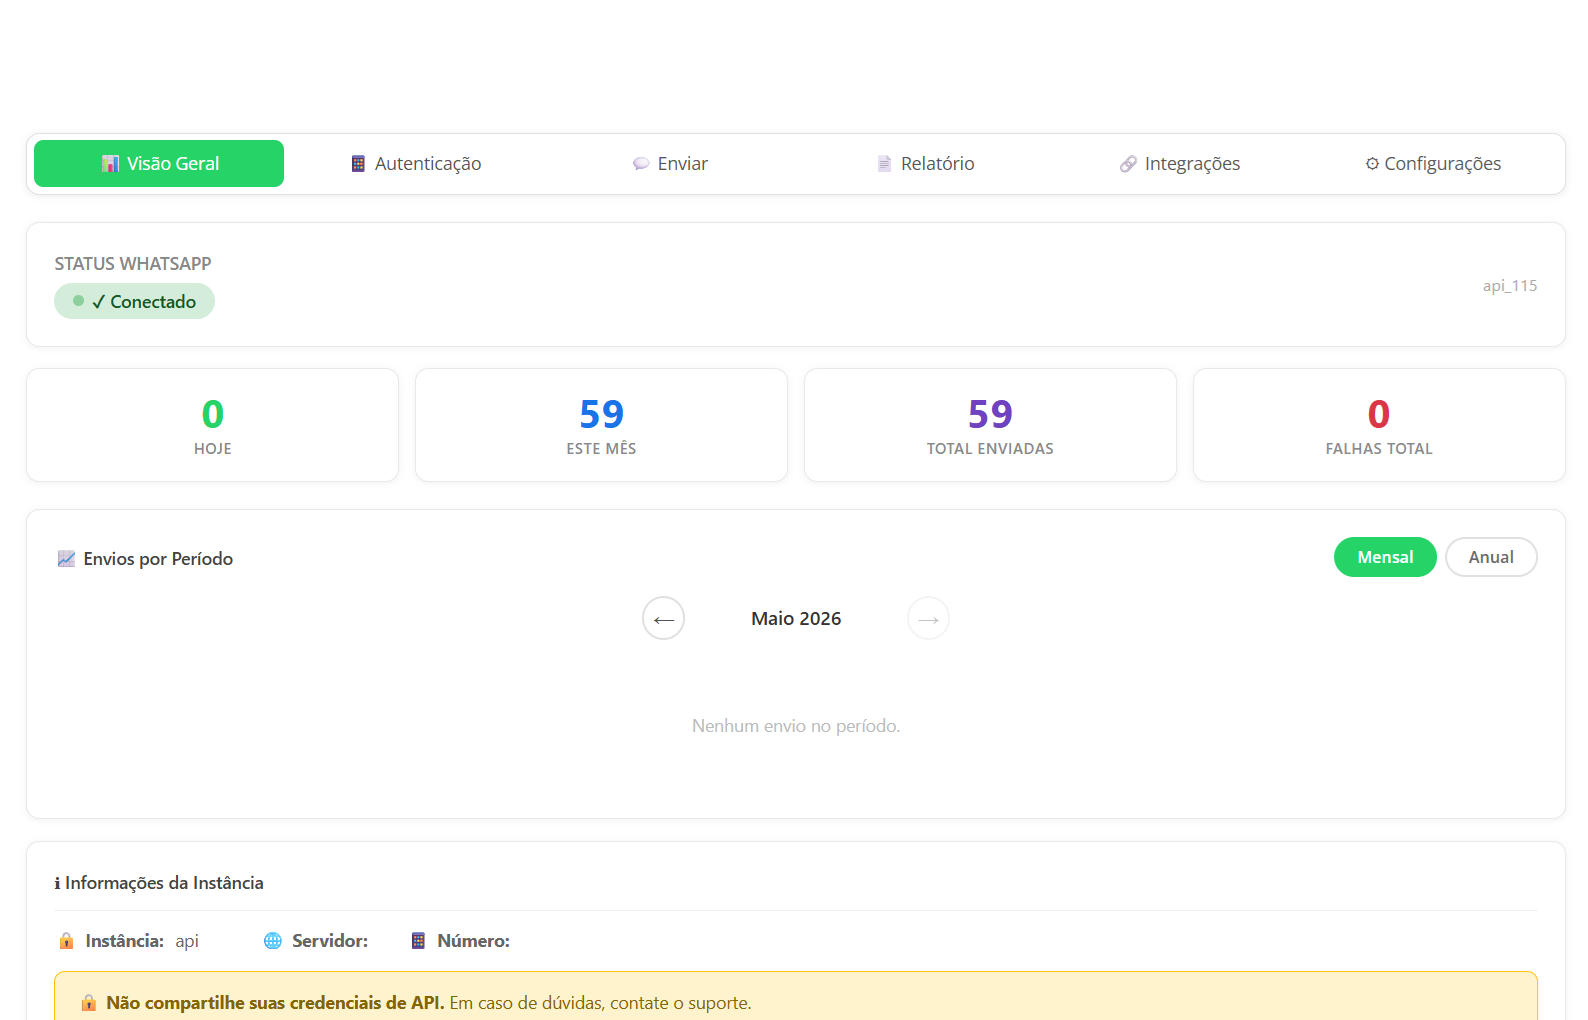Click the 'Nenhum envio no período.' message
The image size is (1588, 1020).
(796, 726)
